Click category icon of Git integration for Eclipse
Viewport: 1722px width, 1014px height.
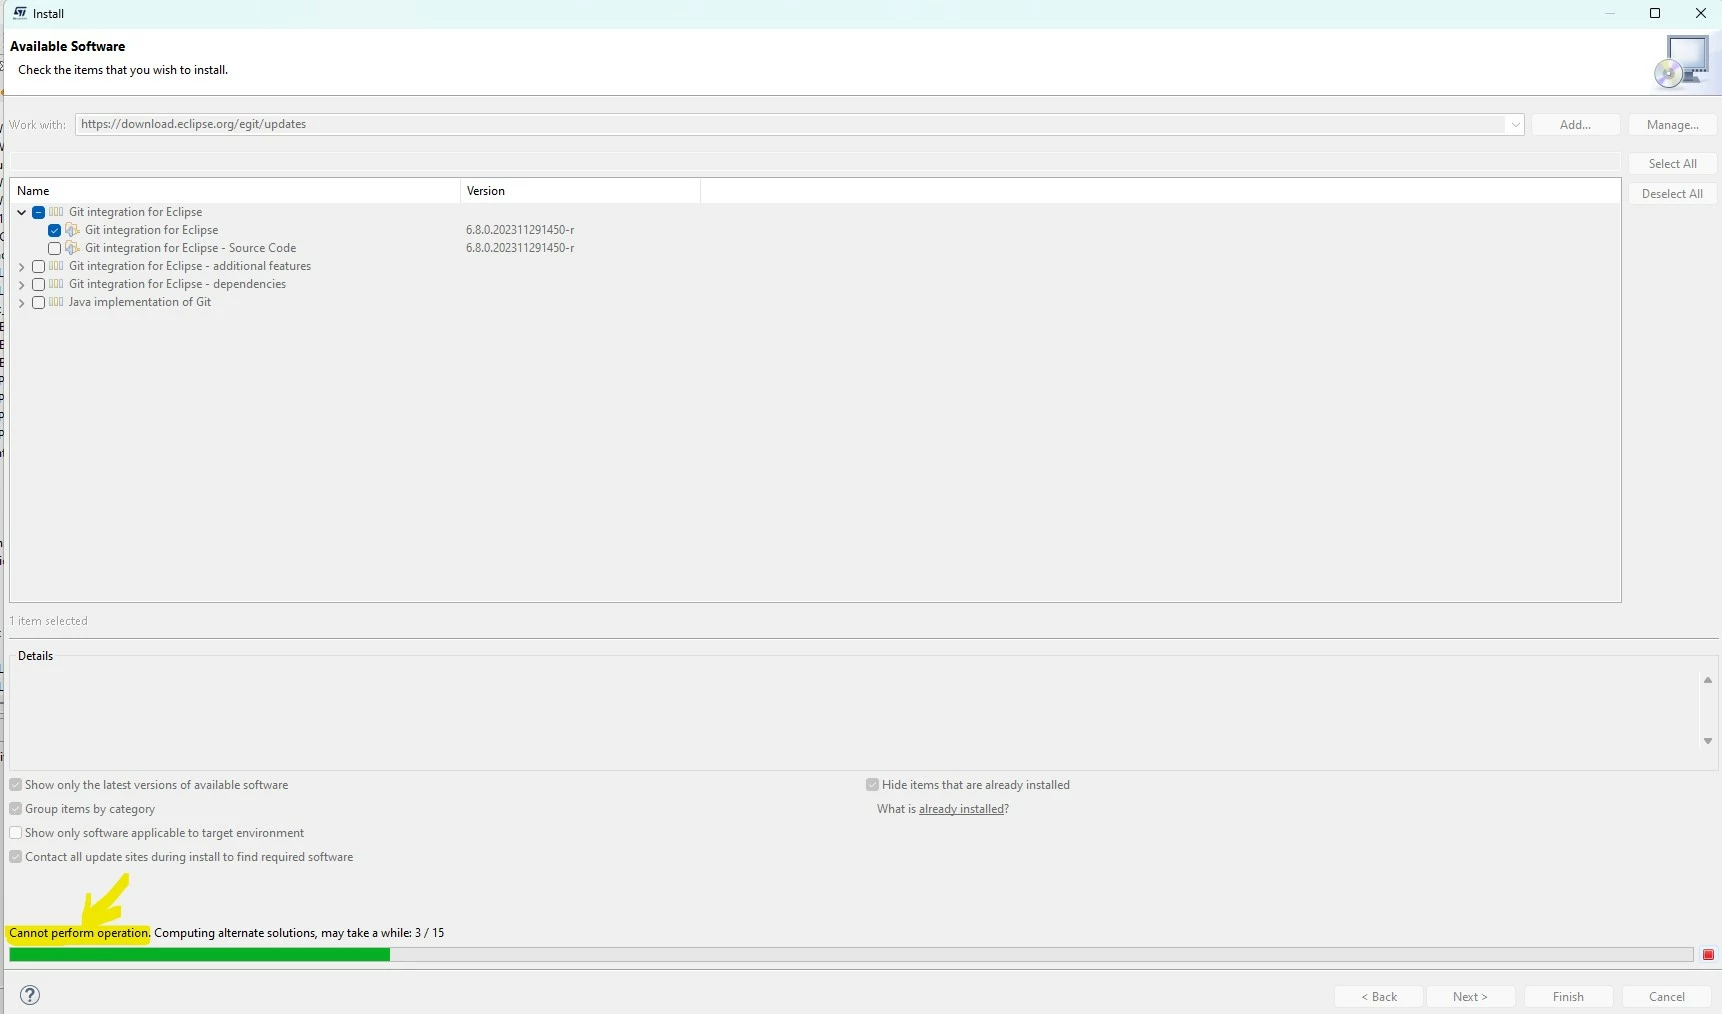pos(56,212)
